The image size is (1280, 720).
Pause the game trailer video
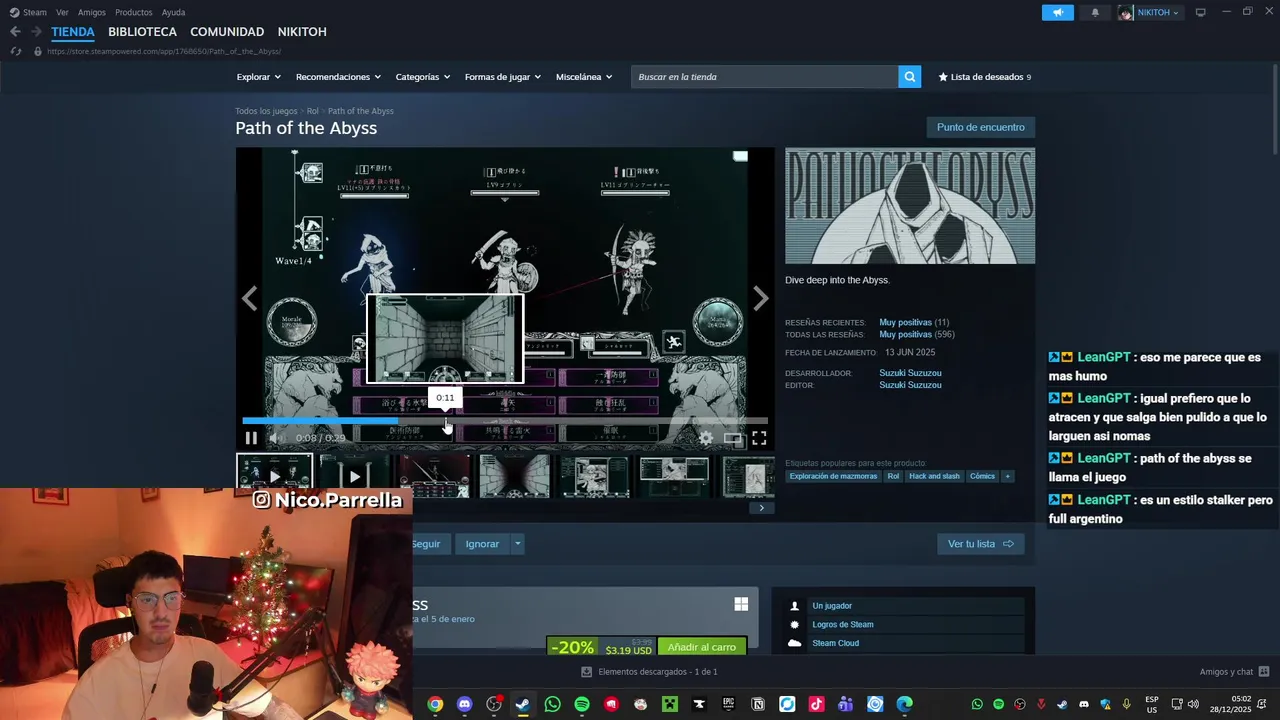pyautogui.click(x=251, y=438)
